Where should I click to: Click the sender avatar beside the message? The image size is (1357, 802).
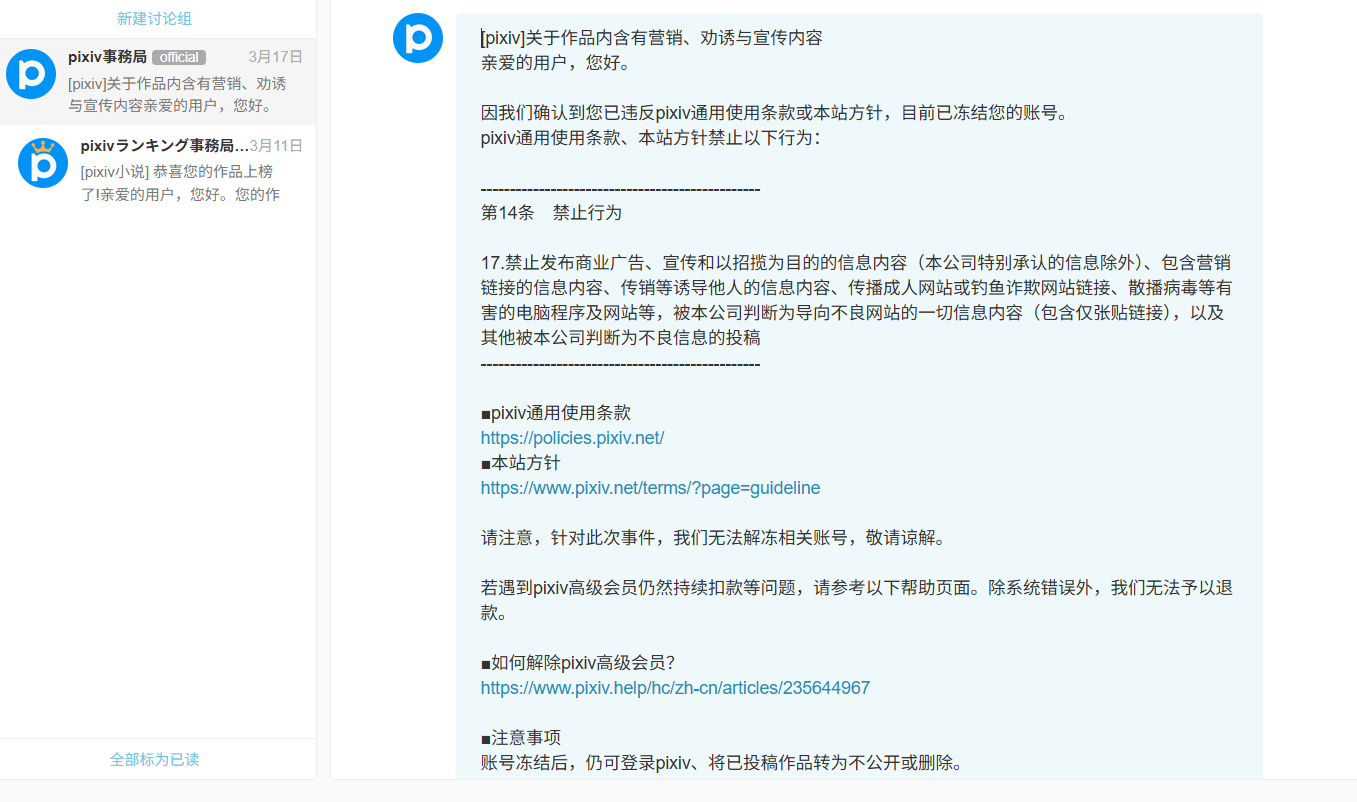pyautogui.click(x=418, y=38)
